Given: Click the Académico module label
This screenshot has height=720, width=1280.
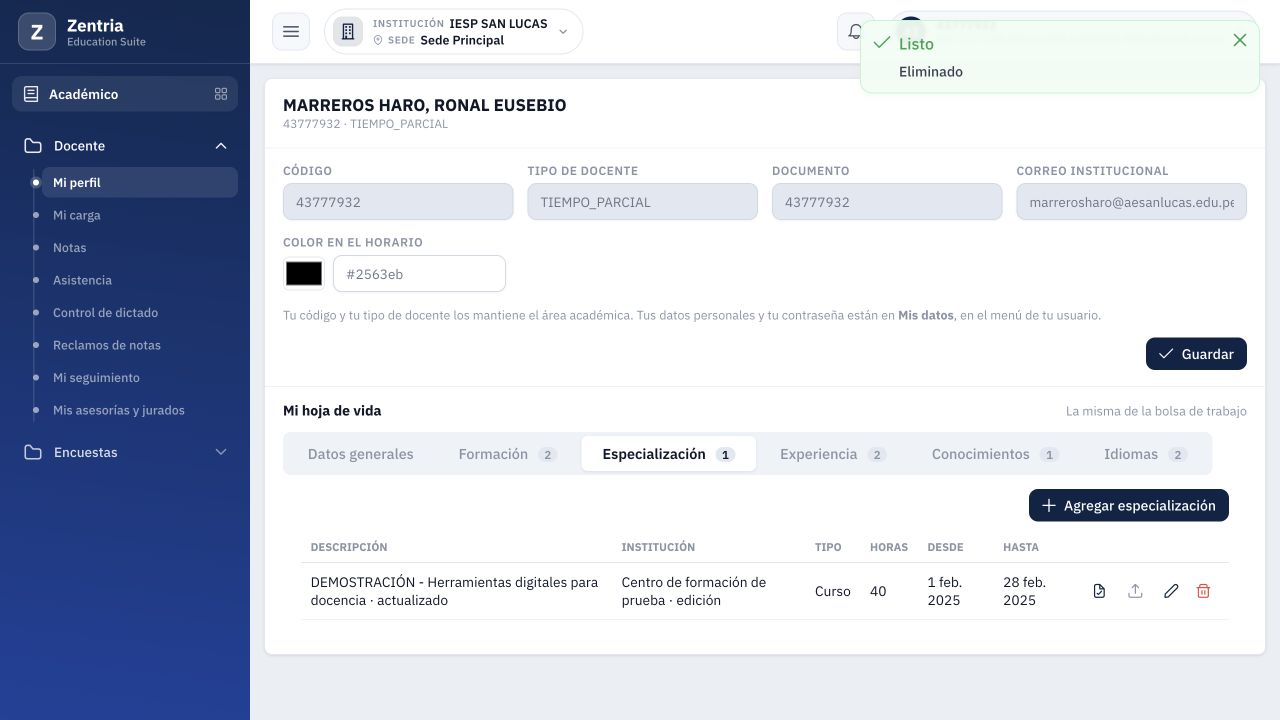Looking at the screenshot, I should (x=83, y=94).
